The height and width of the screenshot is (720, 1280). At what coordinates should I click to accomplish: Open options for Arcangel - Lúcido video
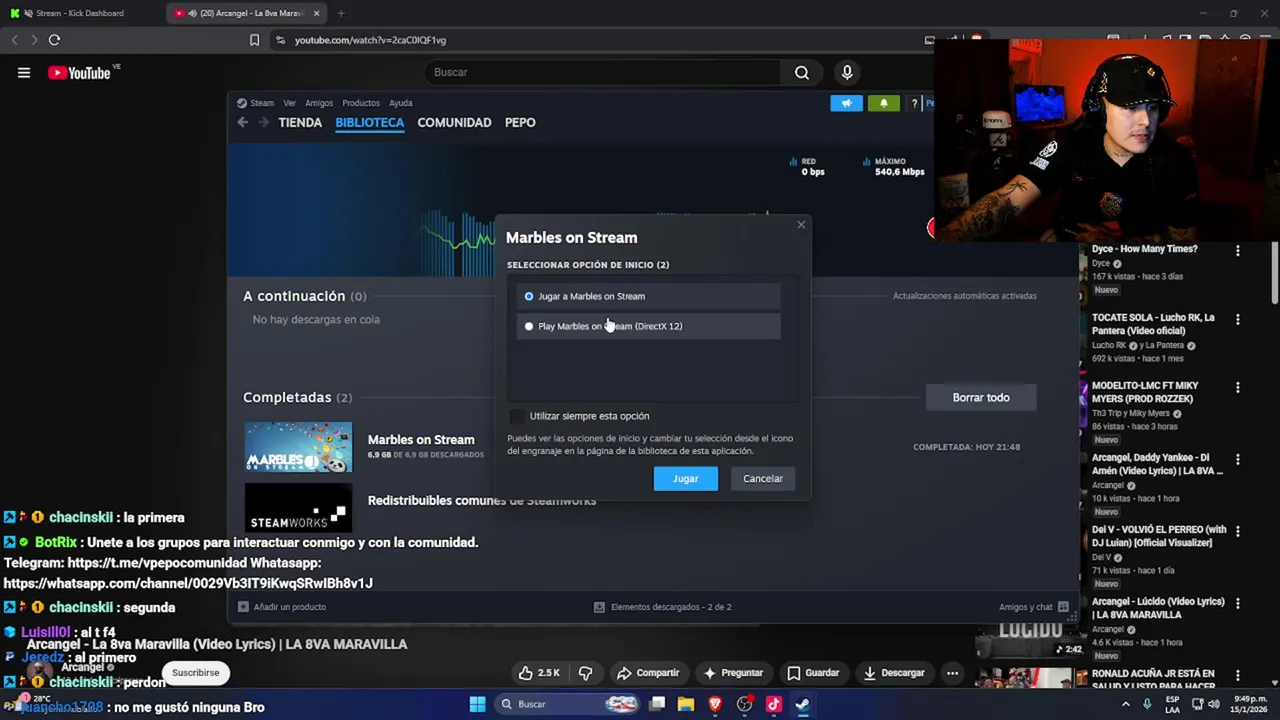(x=1238, y=604)
